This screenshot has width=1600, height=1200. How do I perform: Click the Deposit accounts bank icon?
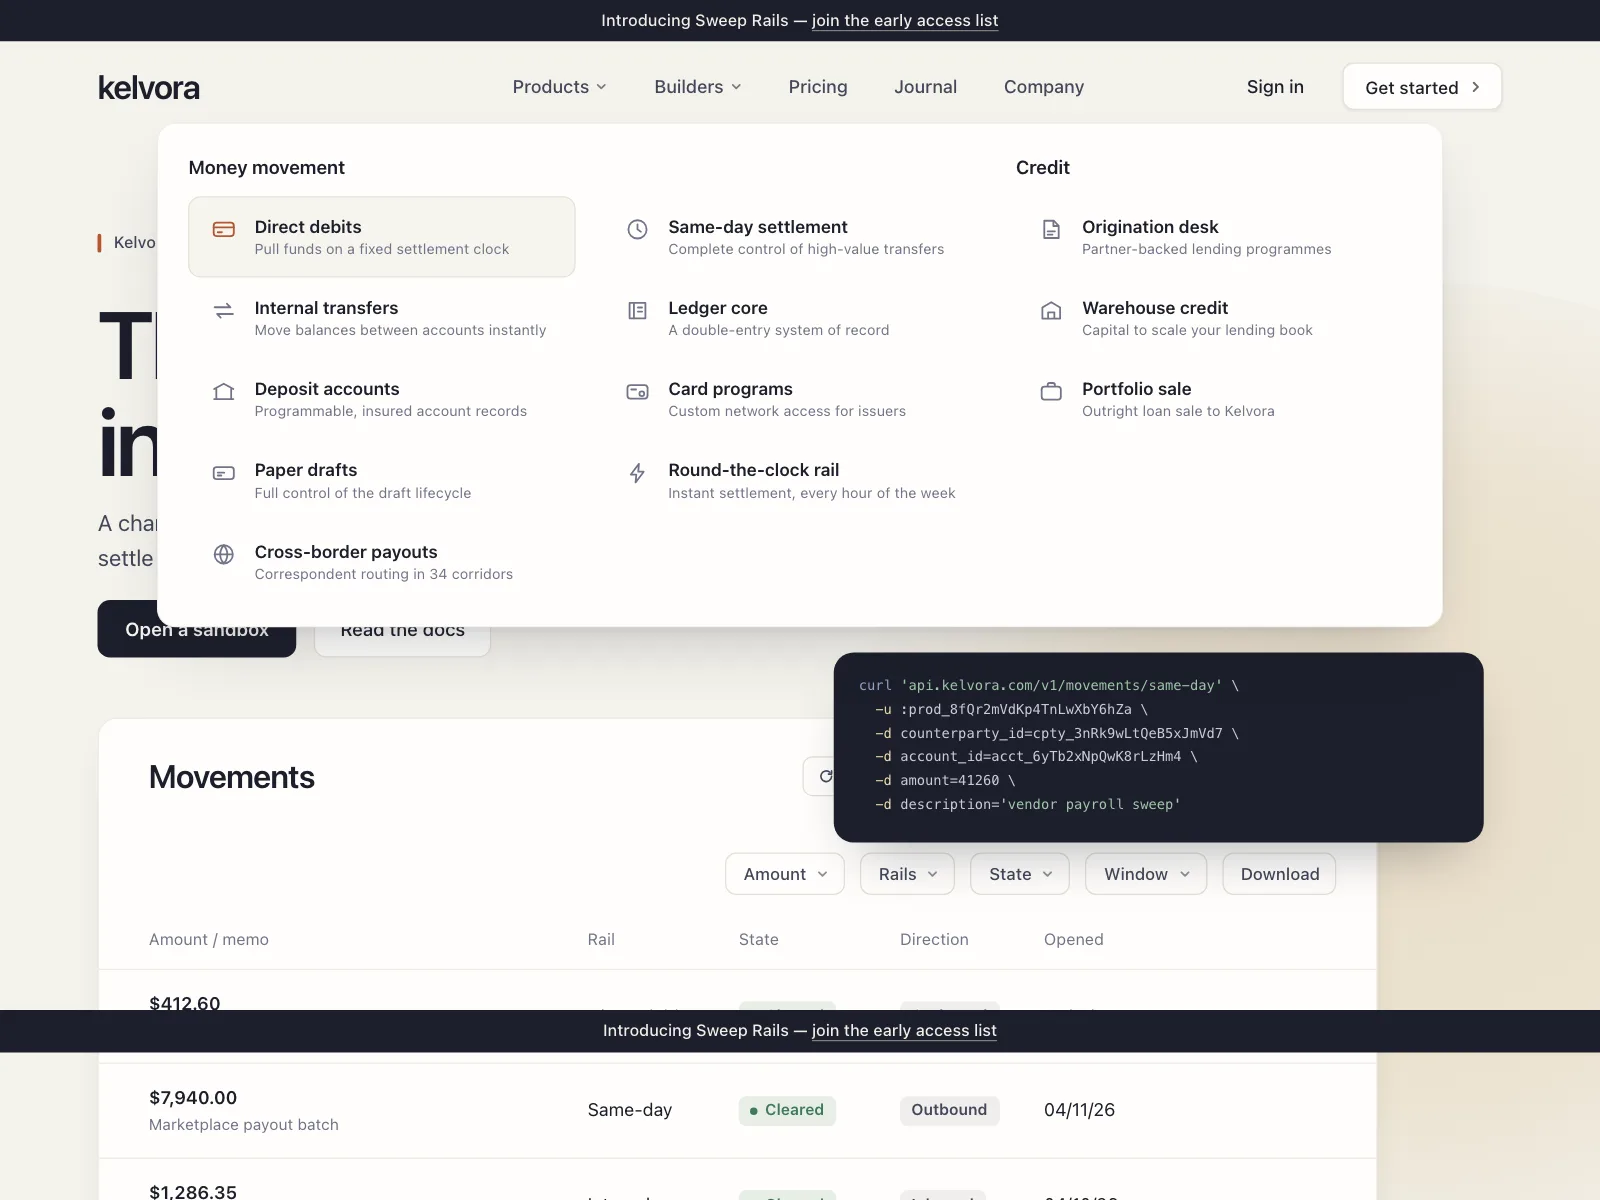224,392
